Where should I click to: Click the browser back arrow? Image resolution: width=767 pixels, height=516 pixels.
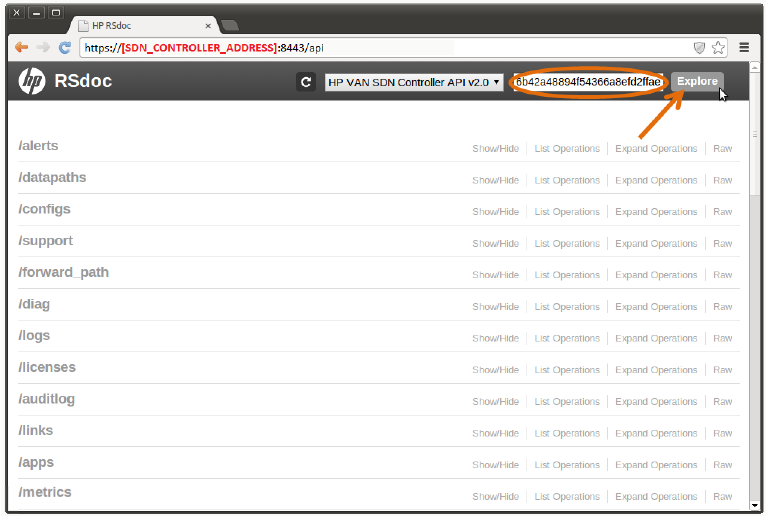point(22,47)
